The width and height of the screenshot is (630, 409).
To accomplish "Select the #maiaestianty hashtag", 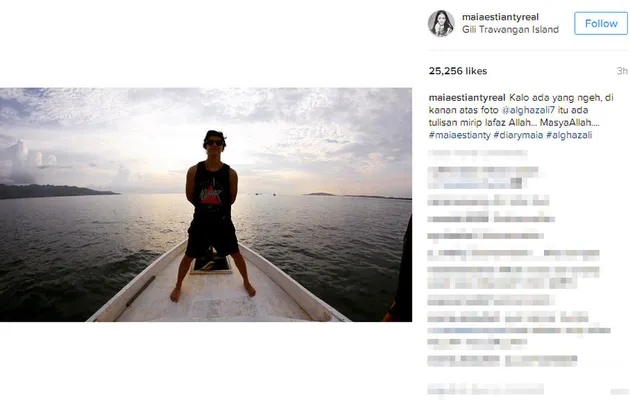I will (460, 135).
